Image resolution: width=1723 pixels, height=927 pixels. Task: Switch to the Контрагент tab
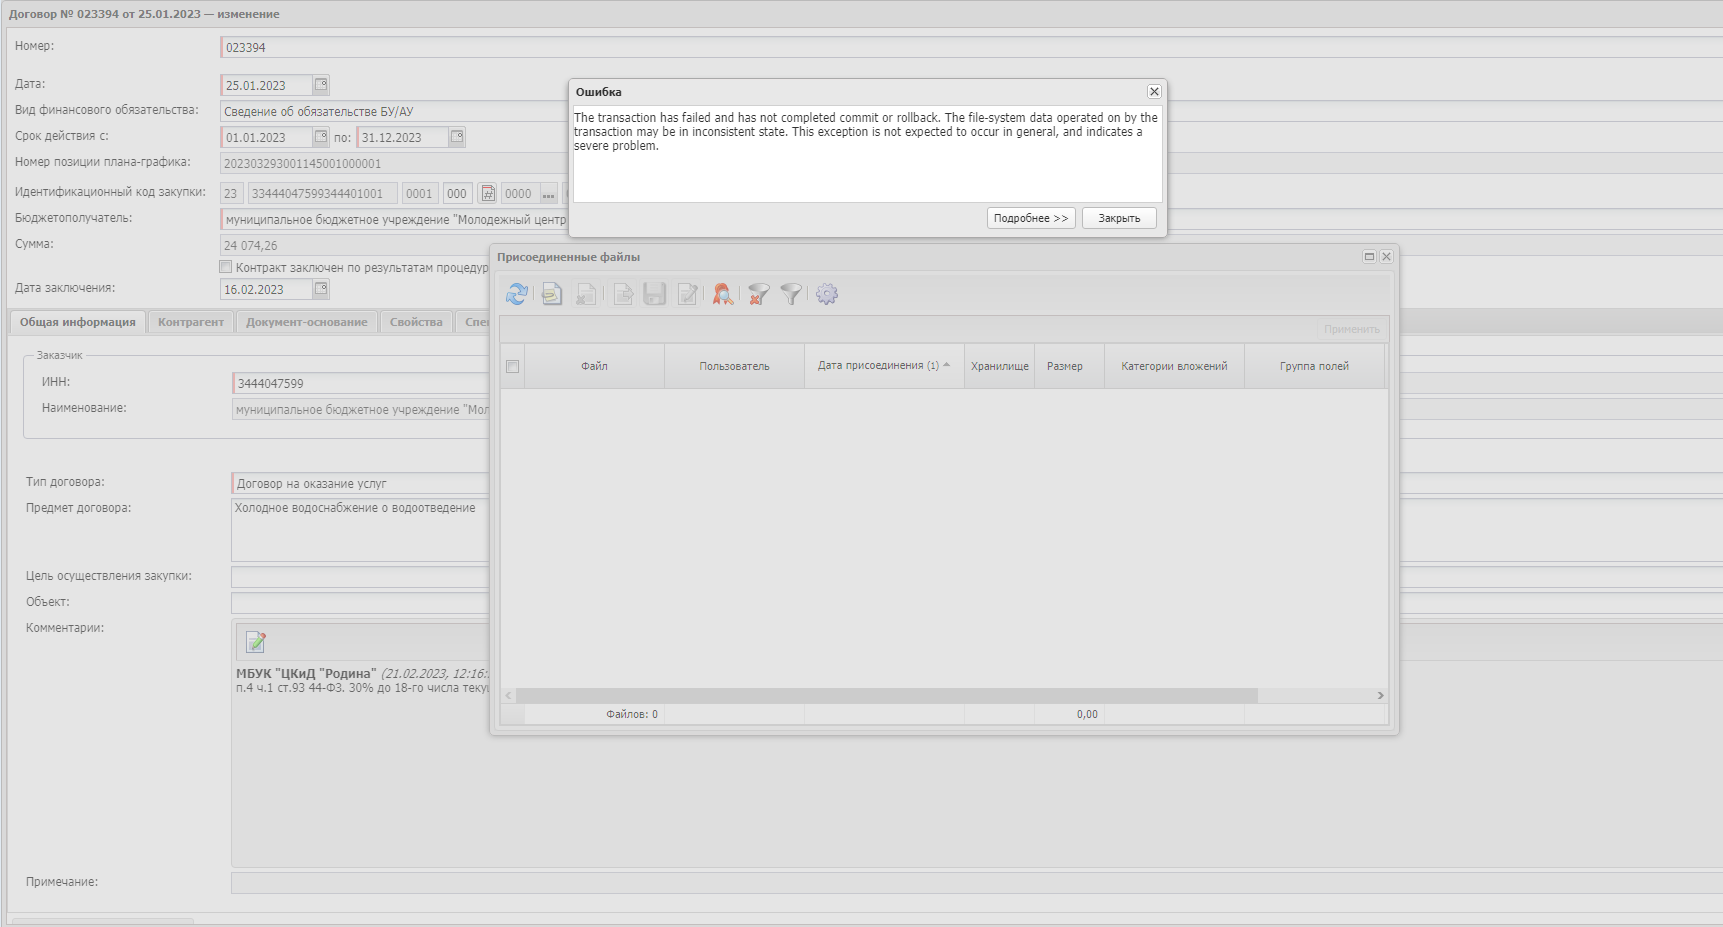pos(191,322)
